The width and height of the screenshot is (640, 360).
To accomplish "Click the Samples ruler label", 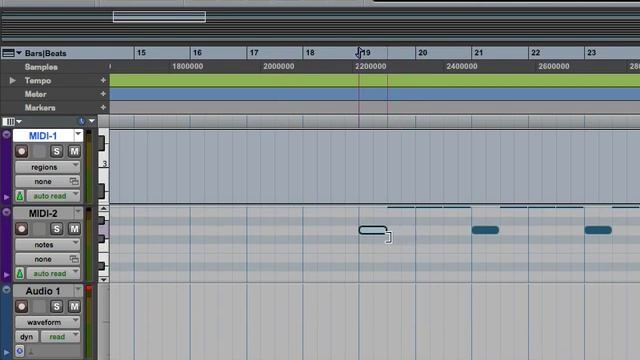I will (41, 67).
